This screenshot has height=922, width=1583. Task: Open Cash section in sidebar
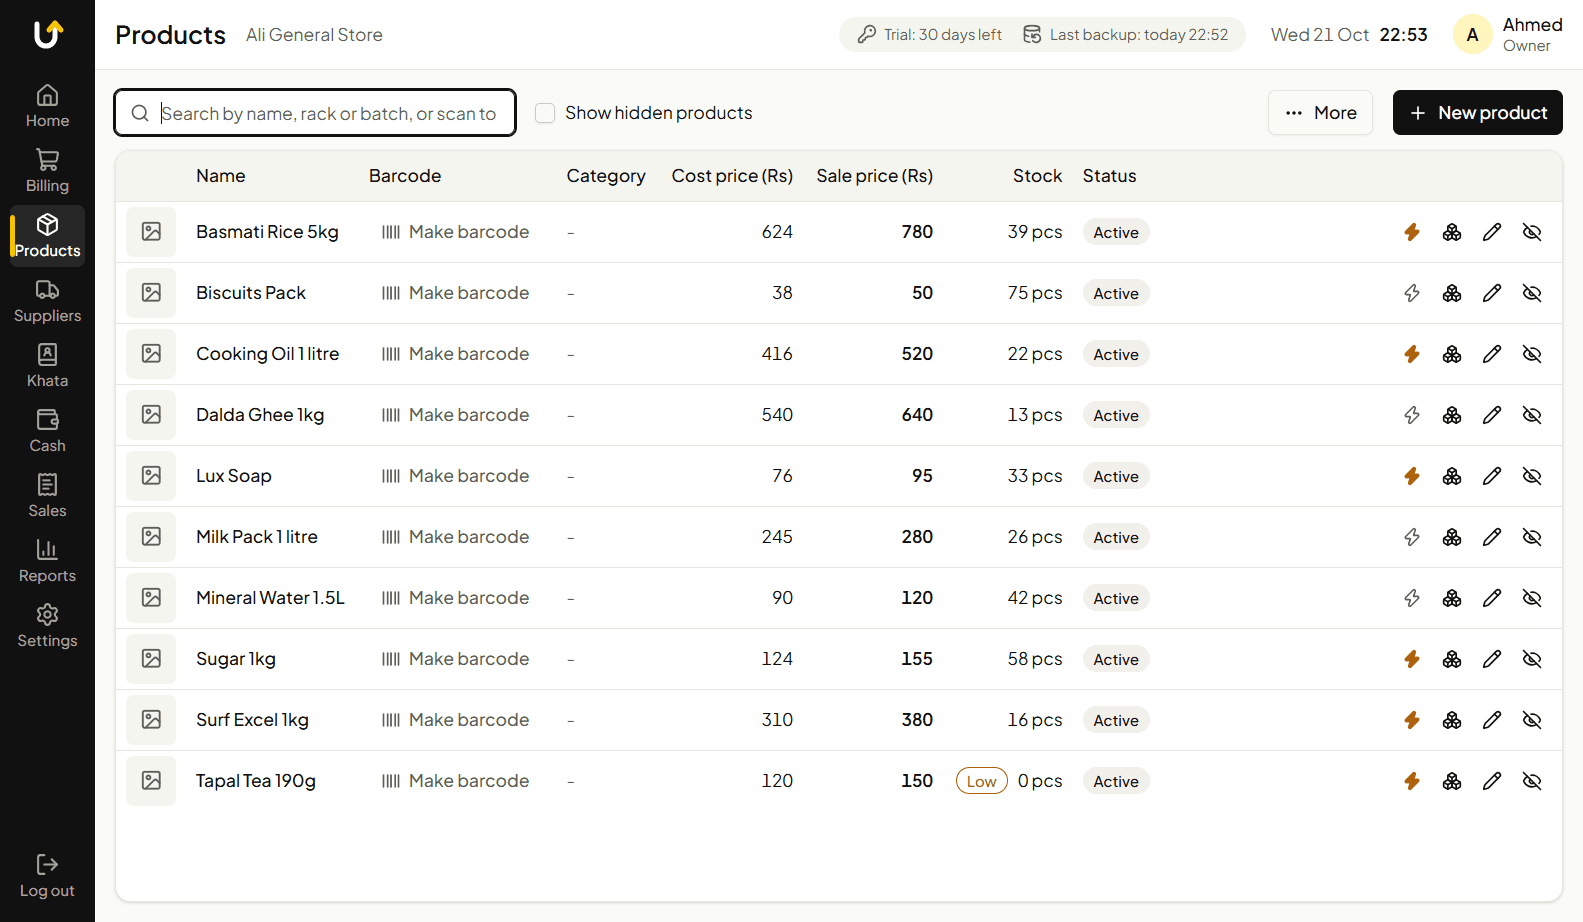(47, 431)
